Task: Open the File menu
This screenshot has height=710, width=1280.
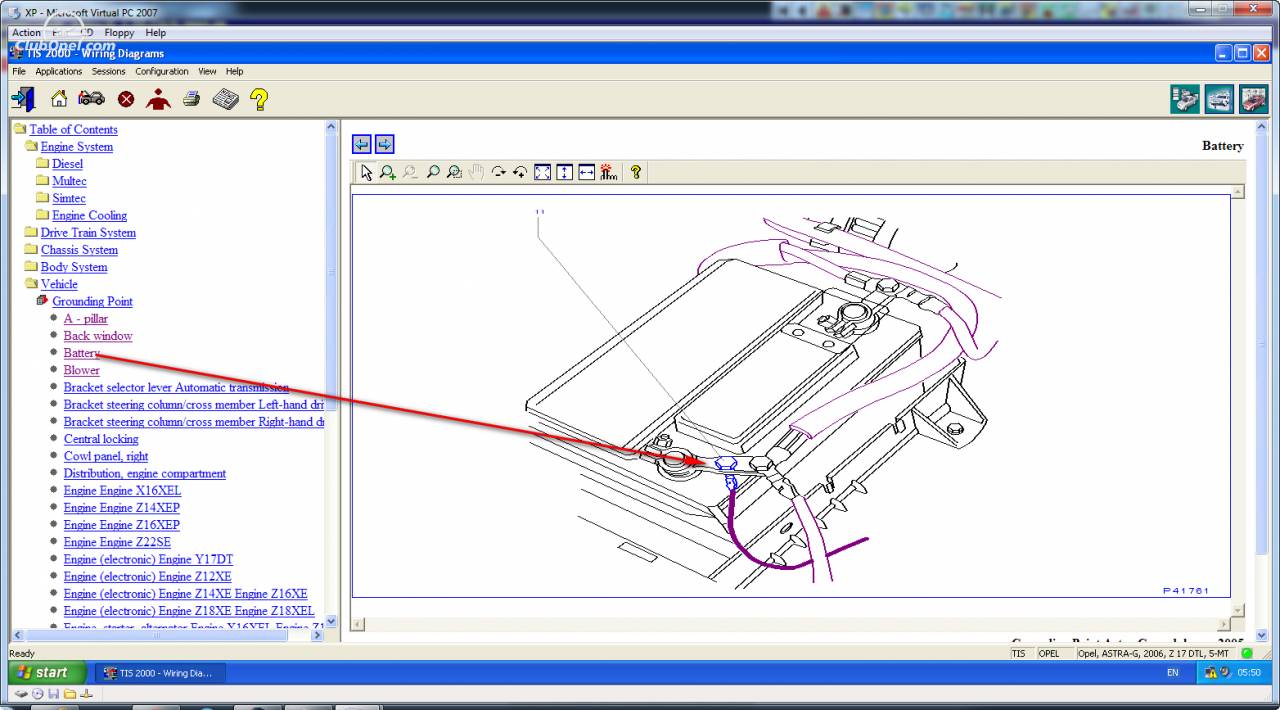Action: [19, 71]
